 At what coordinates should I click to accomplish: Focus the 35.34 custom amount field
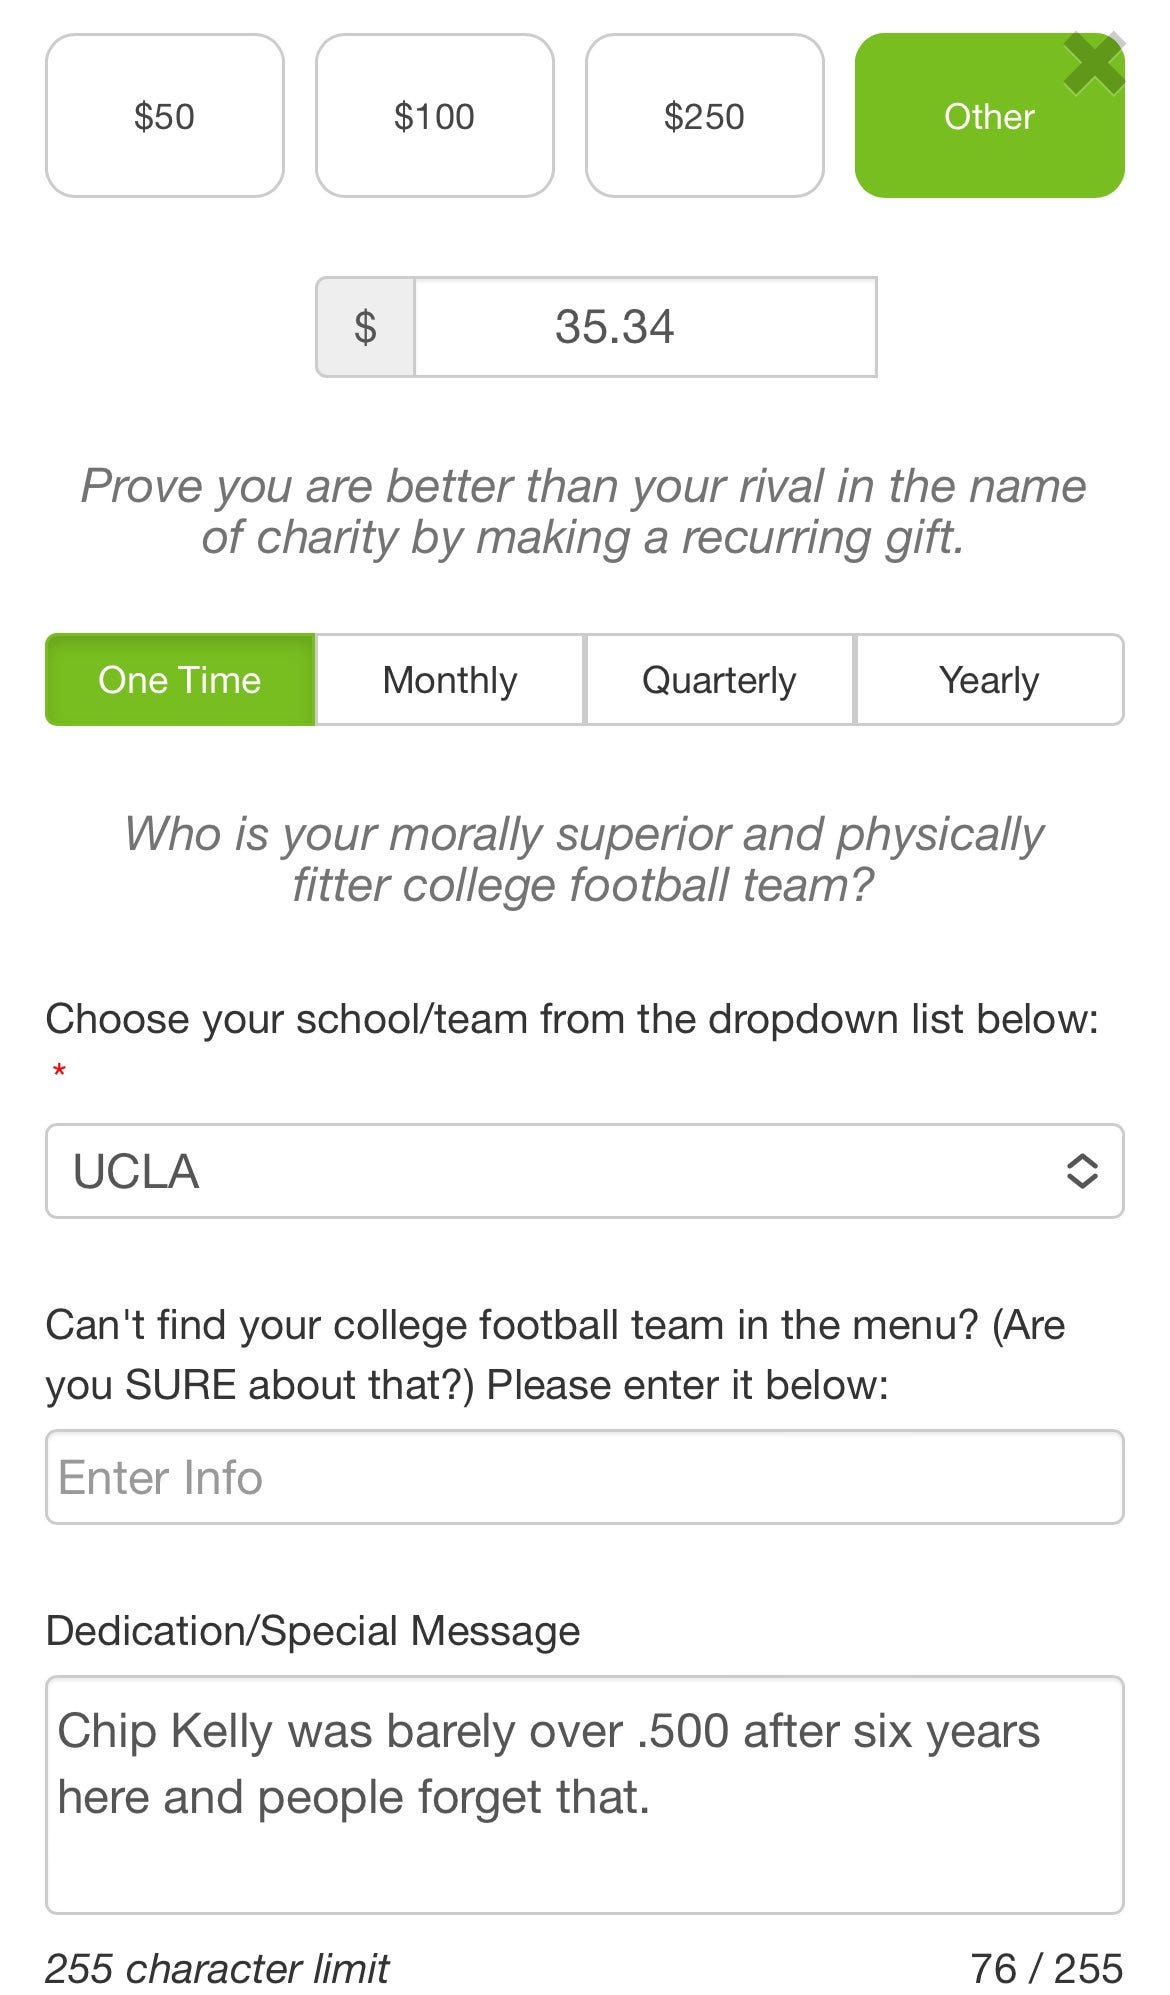click(x=645, y=327)
